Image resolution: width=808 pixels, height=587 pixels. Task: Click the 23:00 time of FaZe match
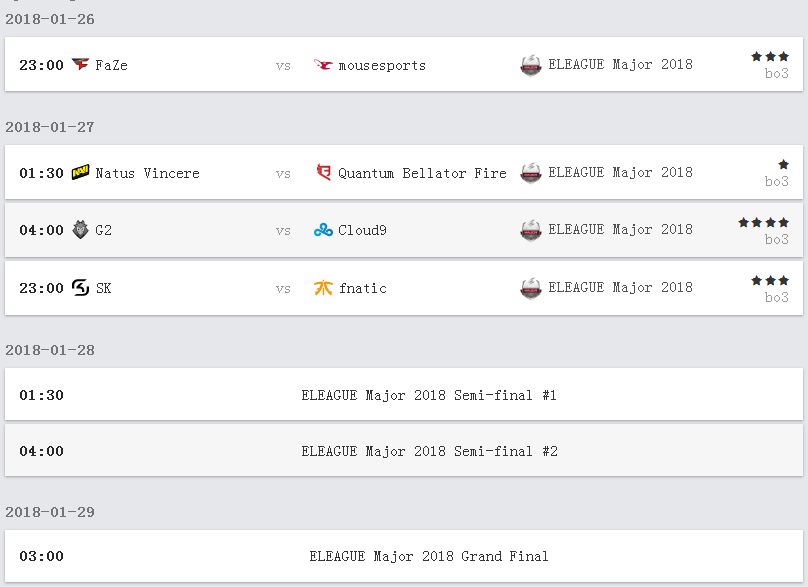(41, 65)
